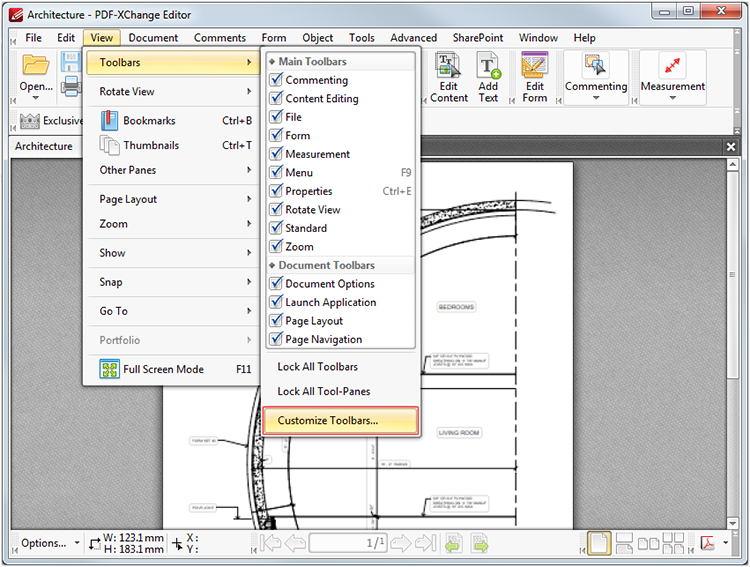Viewport: 750px width, 567px height.
Task: Click the scrollbar down arrow
Action: click(x=732, y=523)
